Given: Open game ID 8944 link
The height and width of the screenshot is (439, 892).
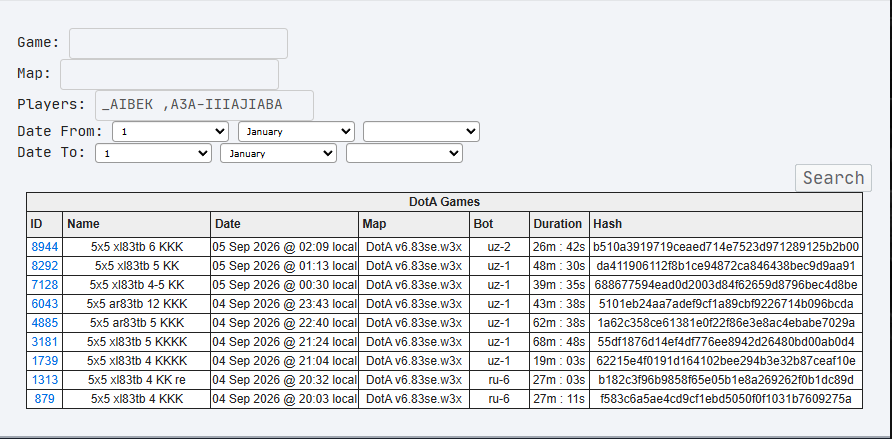Looking at the screenshot, I should tap(44, 247).
